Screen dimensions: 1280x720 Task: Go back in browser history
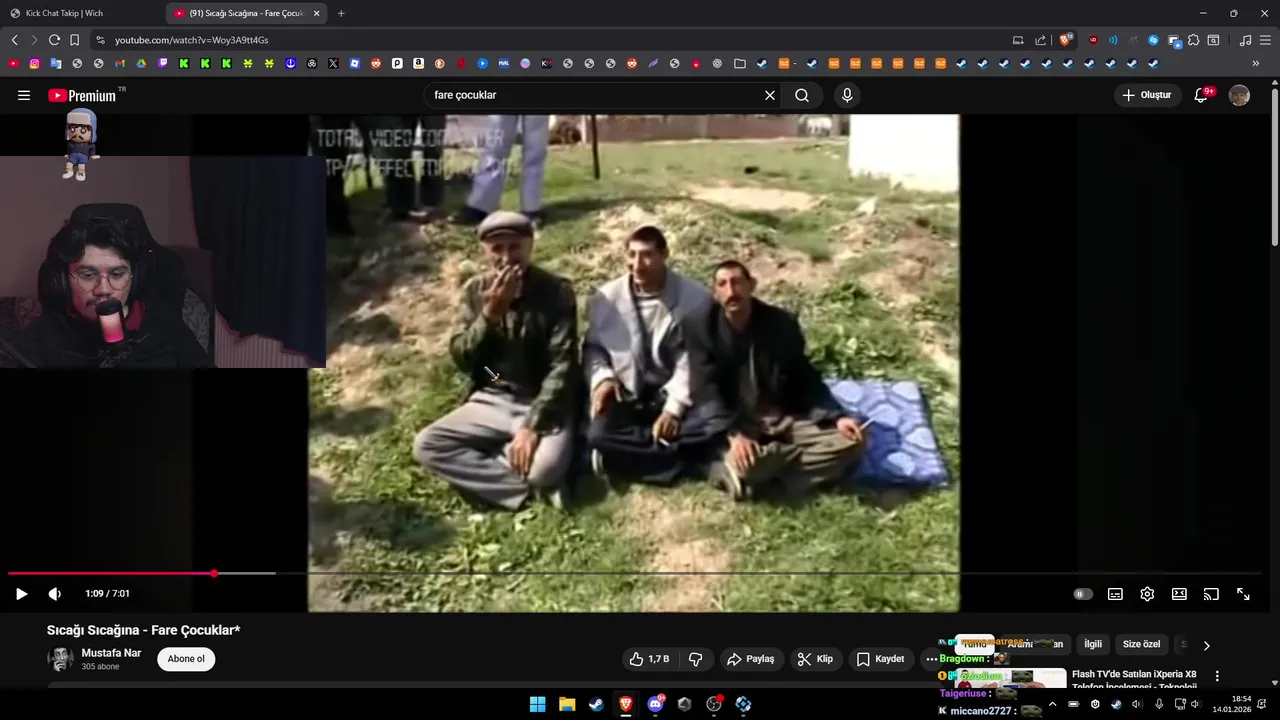pyautogui.click(x=14, y=40)
